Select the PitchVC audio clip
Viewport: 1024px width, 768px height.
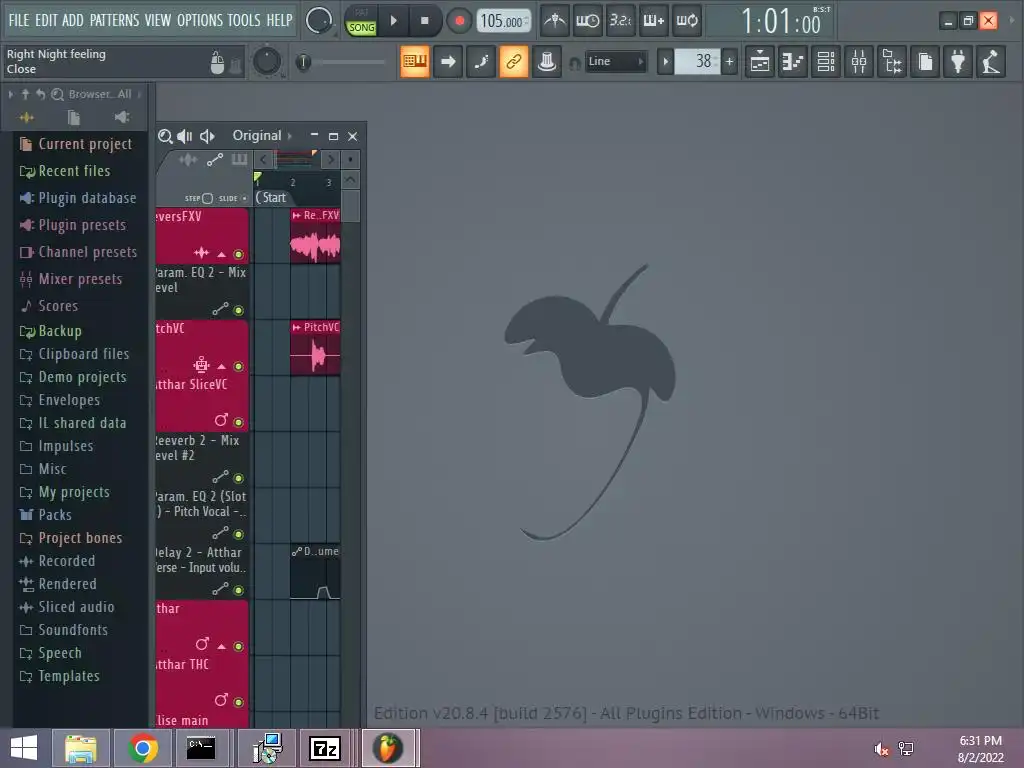pos(315,347)
